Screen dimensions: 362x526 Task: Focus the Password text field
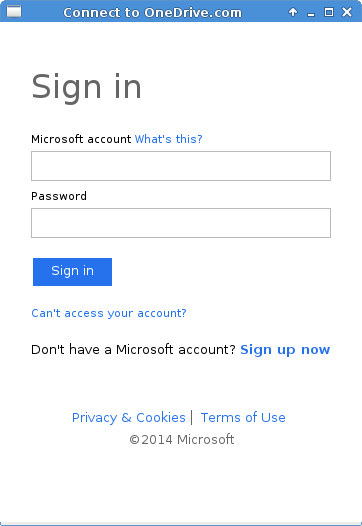[x=181, y=223]
